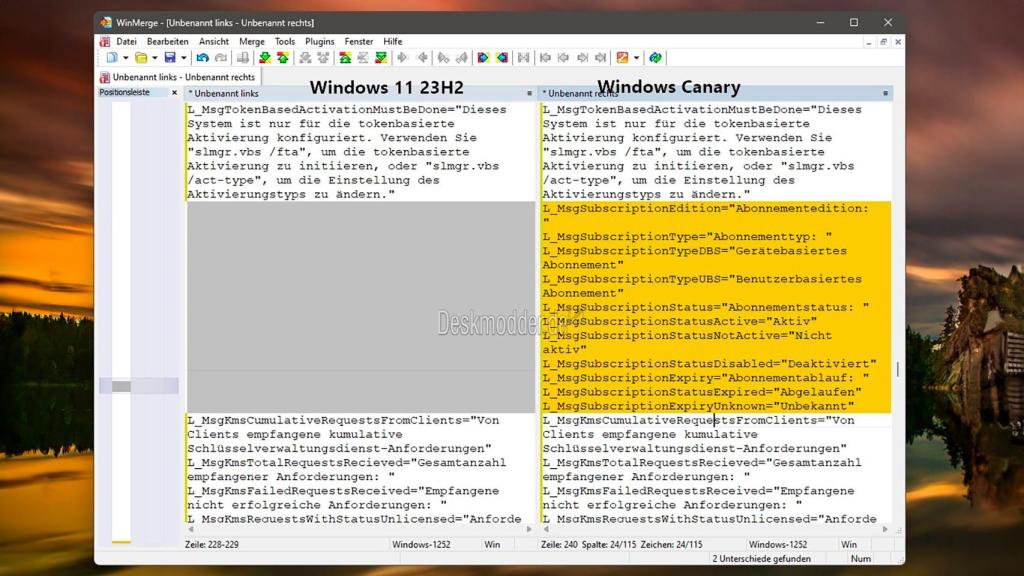This screenshot has height=576, width=1024.
Task: Minimize the inner document window
Action: coord(869,42)
